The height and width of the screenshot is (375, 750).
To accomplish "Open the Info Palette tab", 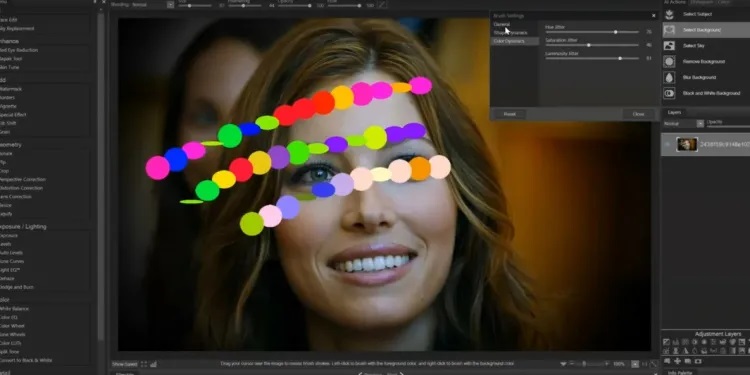I will pos(679,372).
